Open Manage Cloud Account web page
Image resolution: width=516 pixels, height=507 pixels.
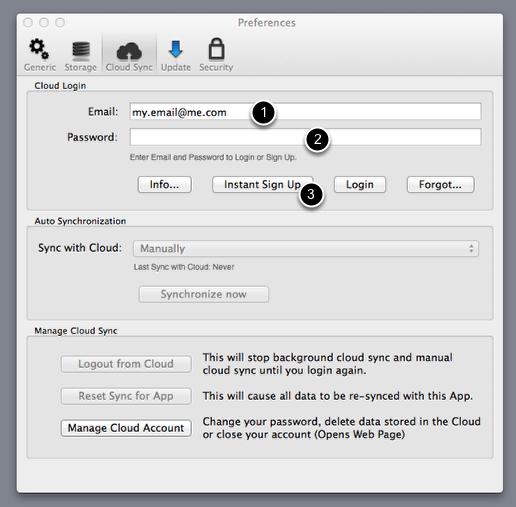126,428
